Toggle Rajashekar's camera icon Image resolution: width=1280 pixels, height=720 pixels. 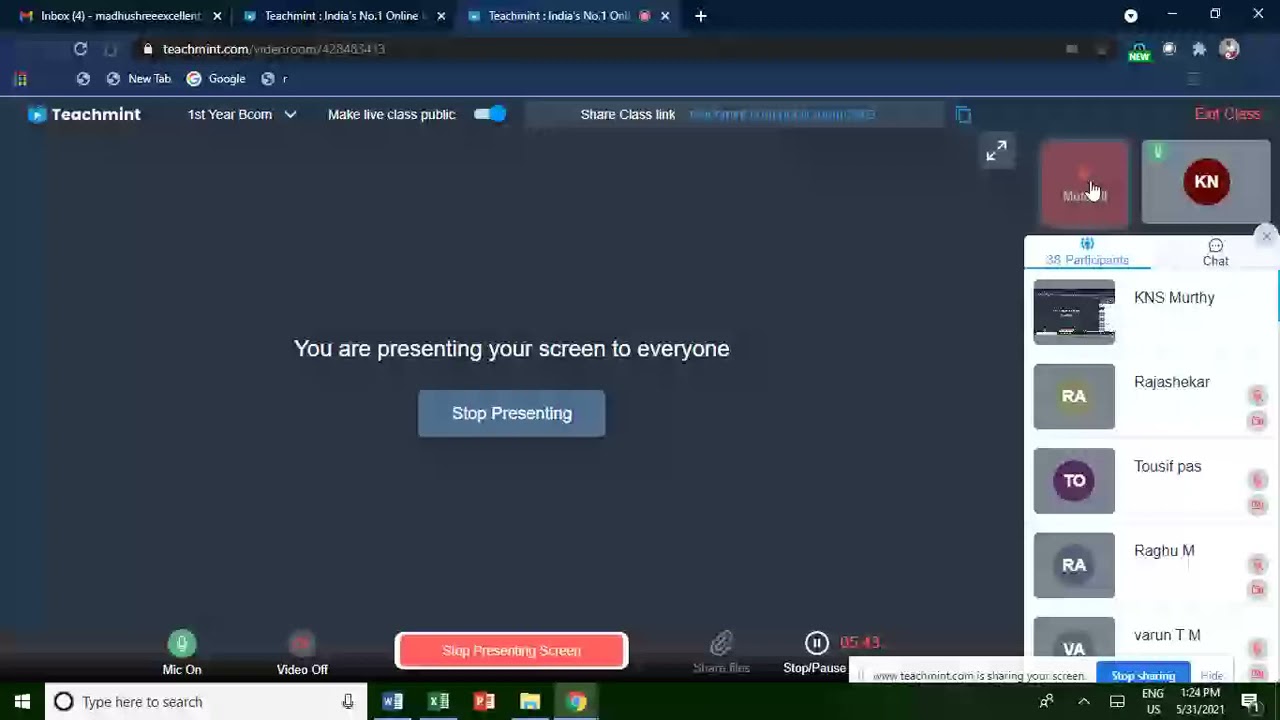pyautogui.click(x=1257, y=421)
